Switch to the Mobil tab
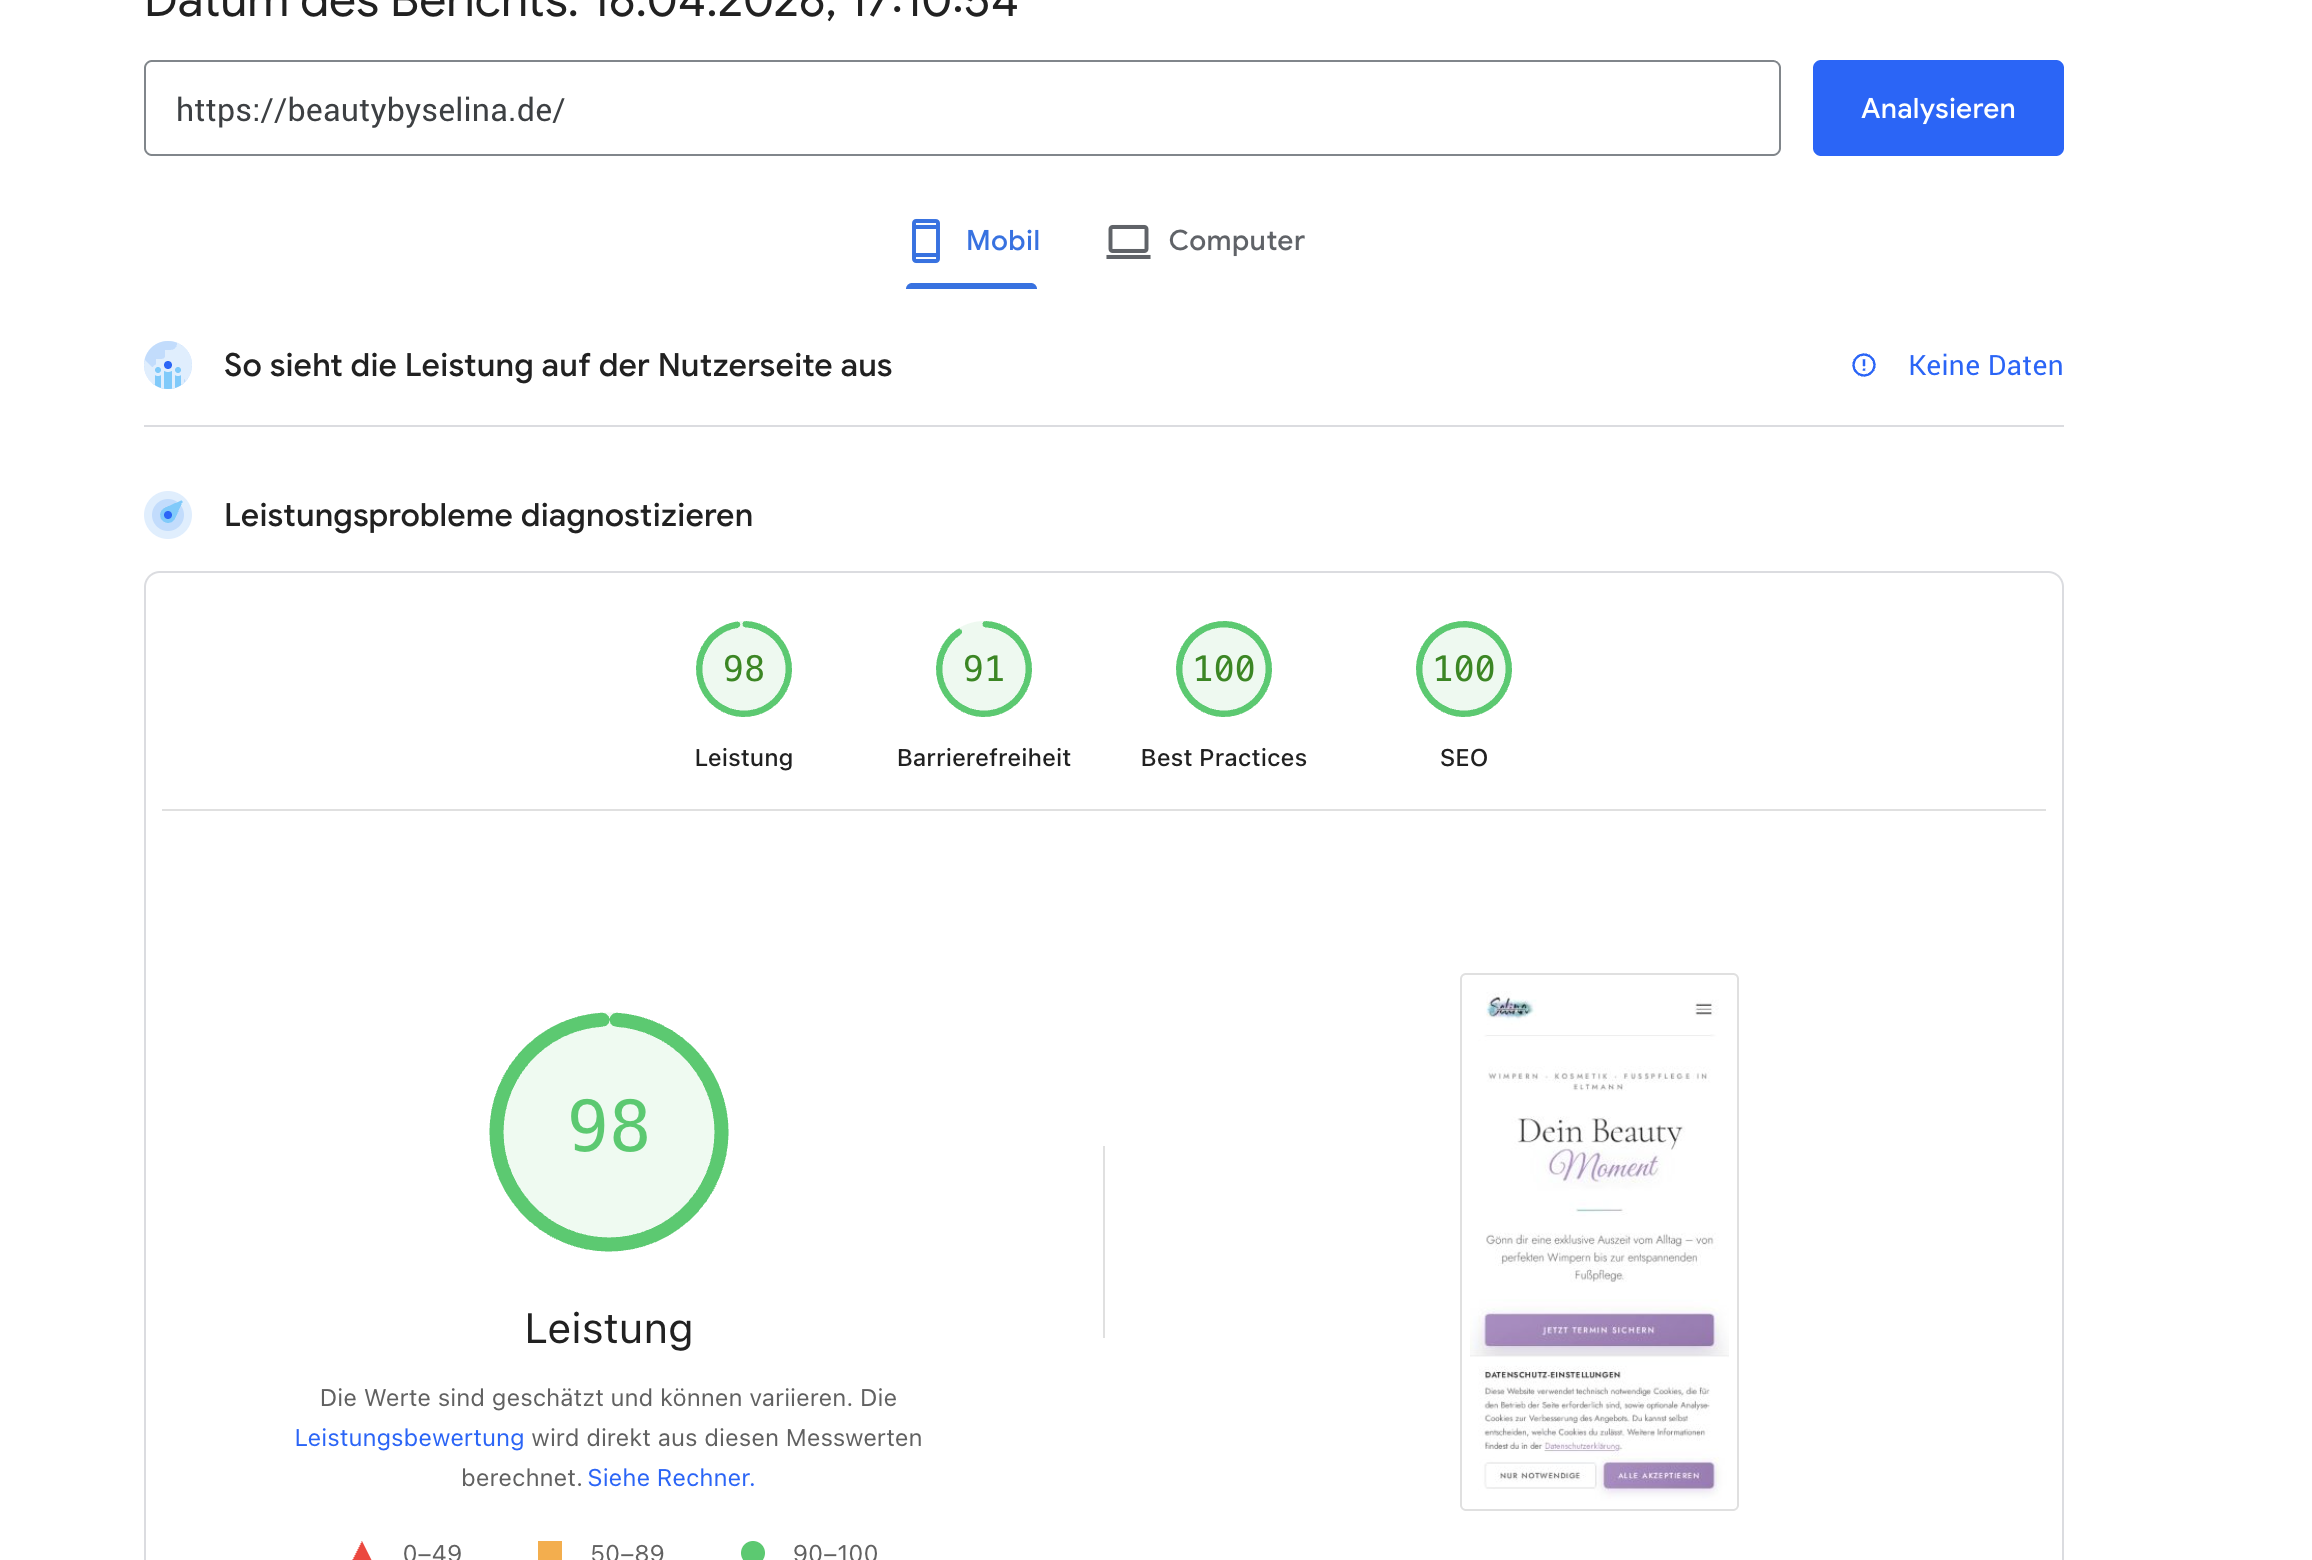Viewport: 2312px width, 1560px height. (x=972, y=242)
